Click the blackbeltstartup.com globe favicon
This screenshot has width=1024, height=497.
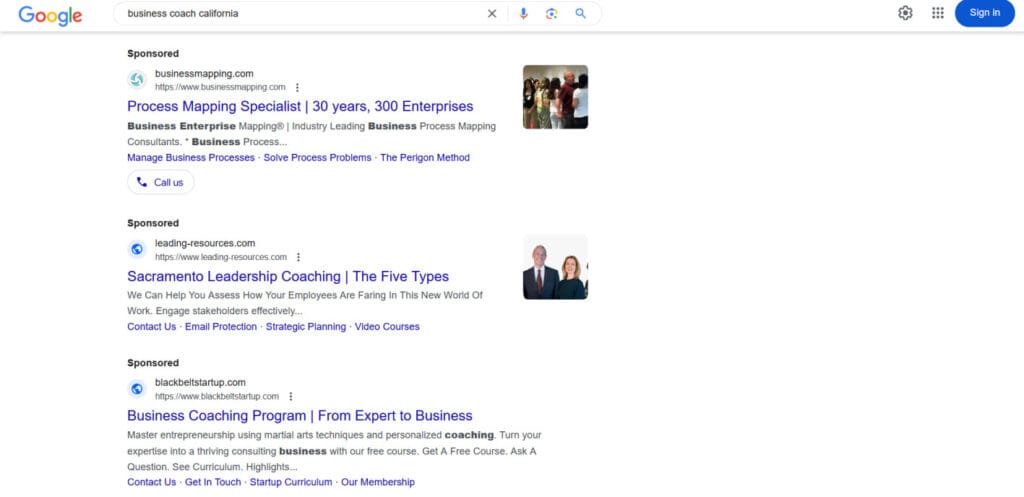(x=137, y=389)
